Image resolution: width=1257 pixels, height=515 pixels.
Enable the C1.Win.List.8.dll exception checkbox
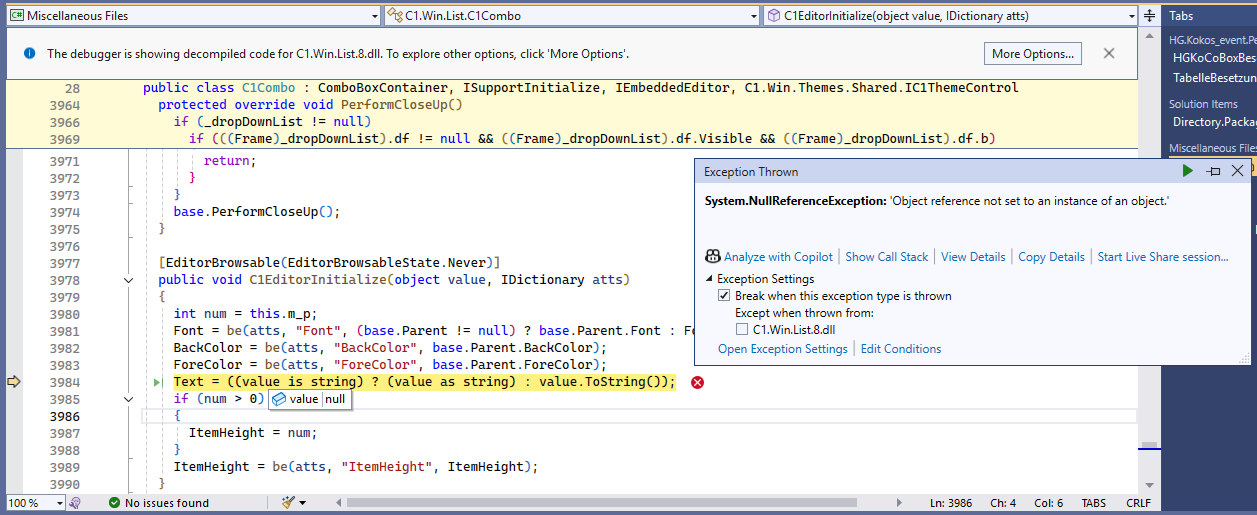pyautogui.click(x=742, y=329)
